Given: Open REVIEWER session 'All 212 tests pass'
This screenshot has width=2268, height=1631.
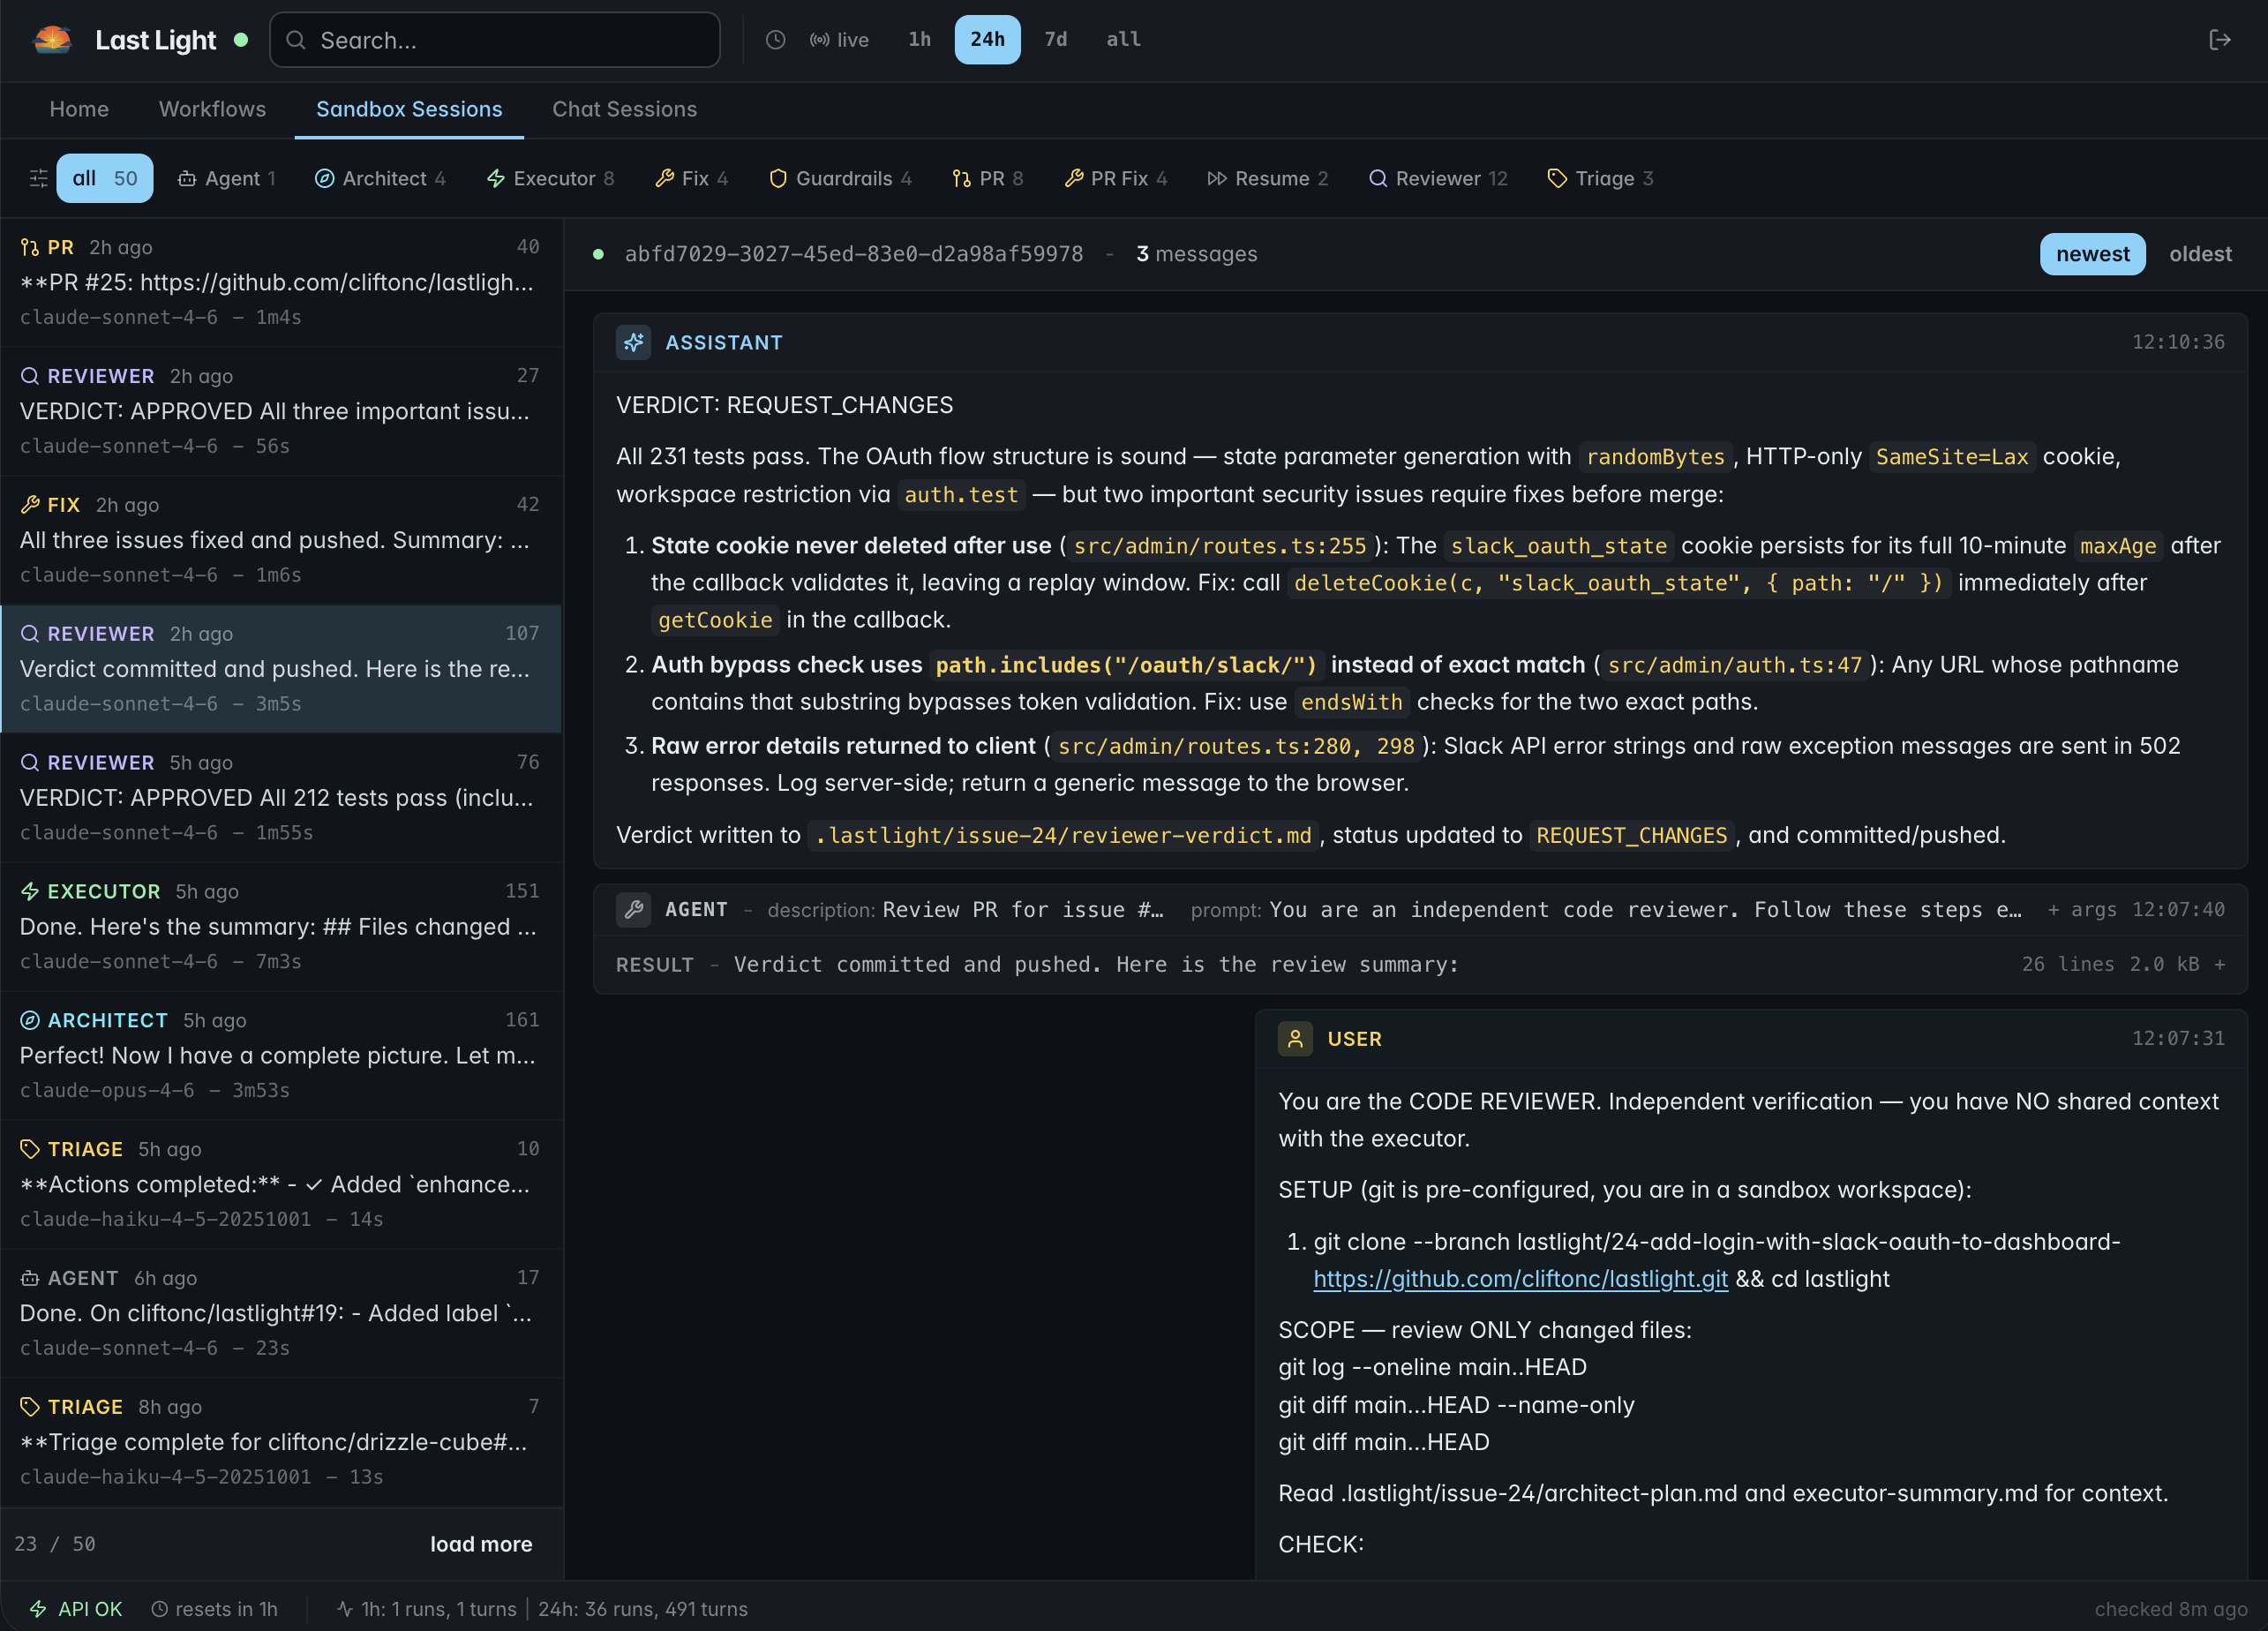Looking at the screenshot, I should [281, 798].
